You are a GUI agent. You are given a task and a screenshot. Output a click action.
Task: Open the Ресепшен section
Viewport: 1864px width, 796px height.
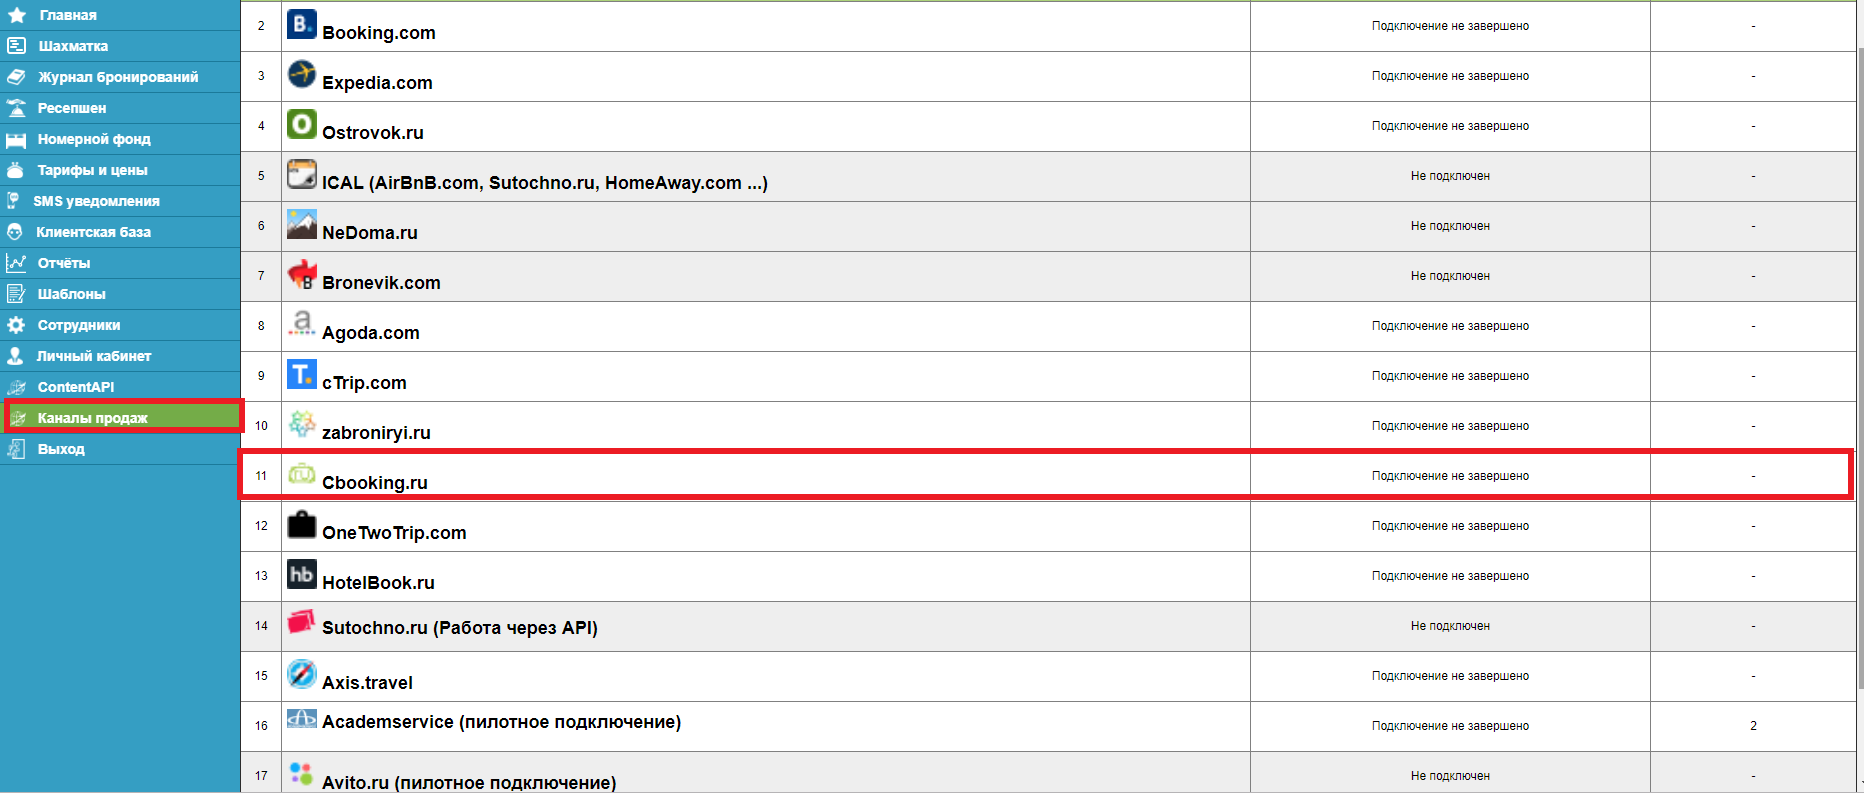72,108
